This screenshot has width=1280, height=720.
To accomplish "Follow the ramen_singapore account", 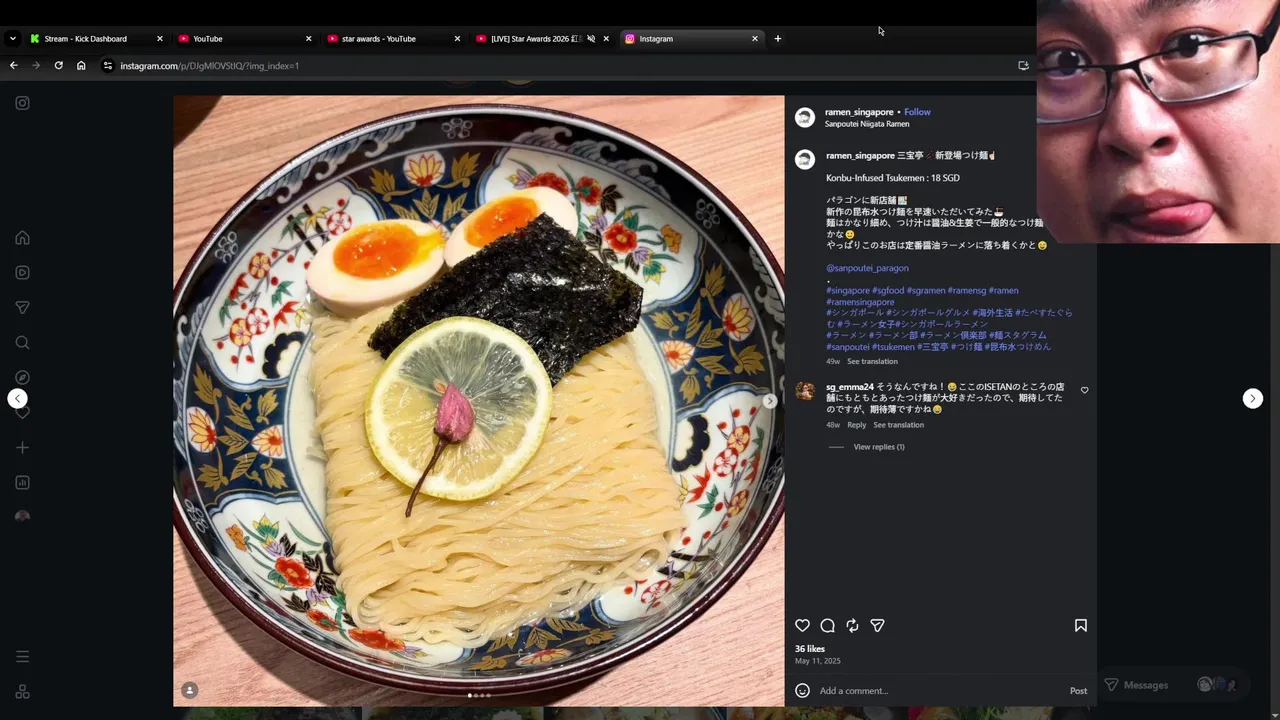I will point(917,112).
